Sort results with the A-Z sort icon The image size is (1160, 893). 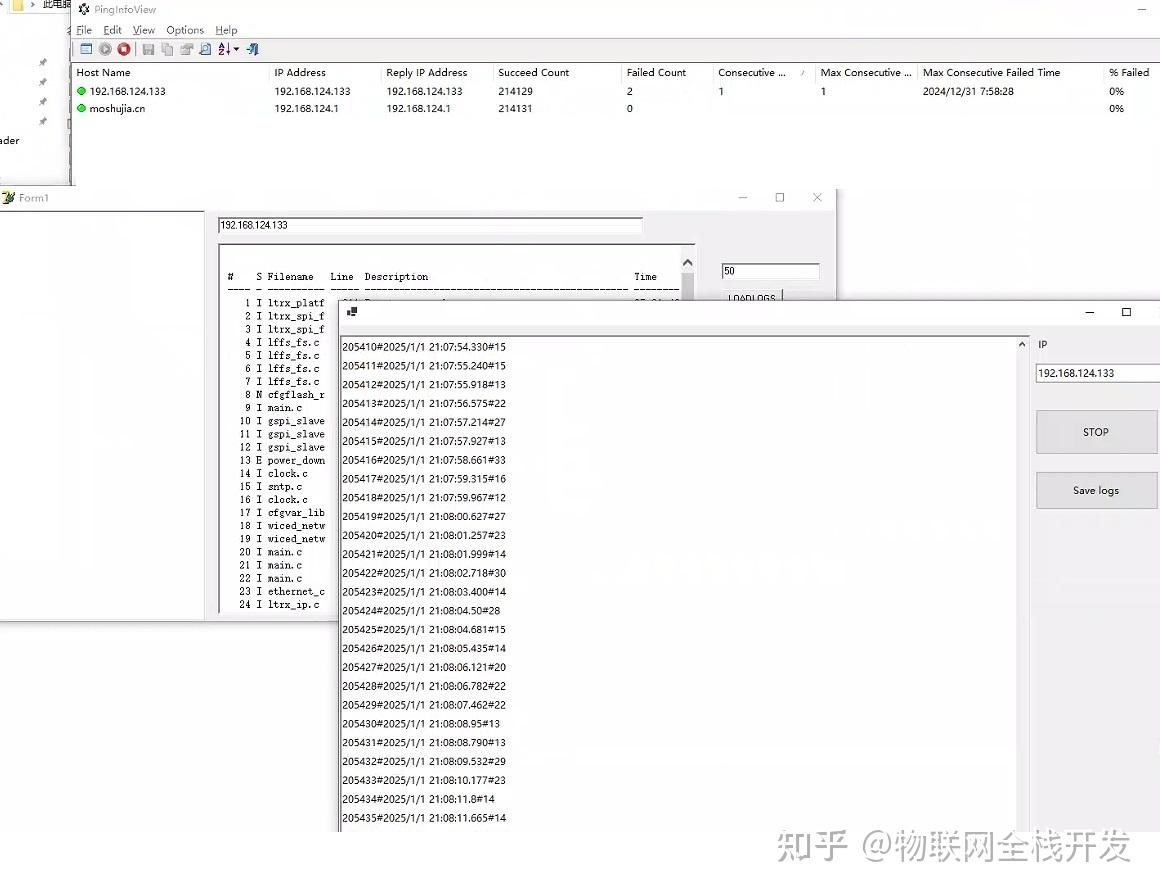pyautogui.click(x=224, y=49)
